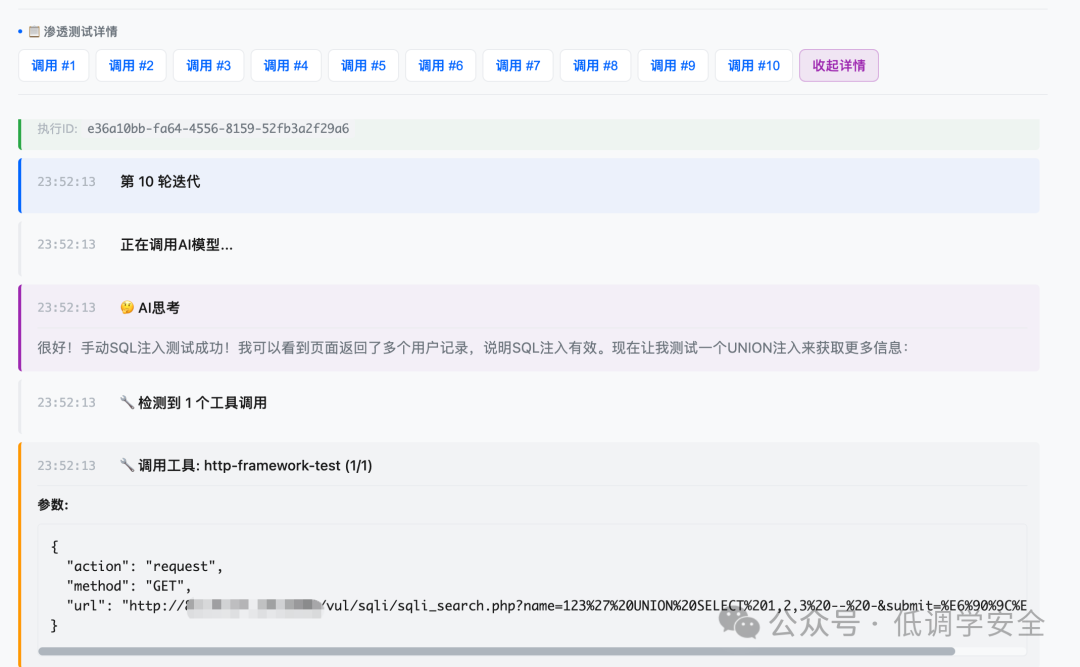The height and width of the screenshot is (667, 1080).
Task: Click the 执行ID value e36a10bb-fa64-4556-8159-52fb3a2f29a6
Action: (218, 129)
